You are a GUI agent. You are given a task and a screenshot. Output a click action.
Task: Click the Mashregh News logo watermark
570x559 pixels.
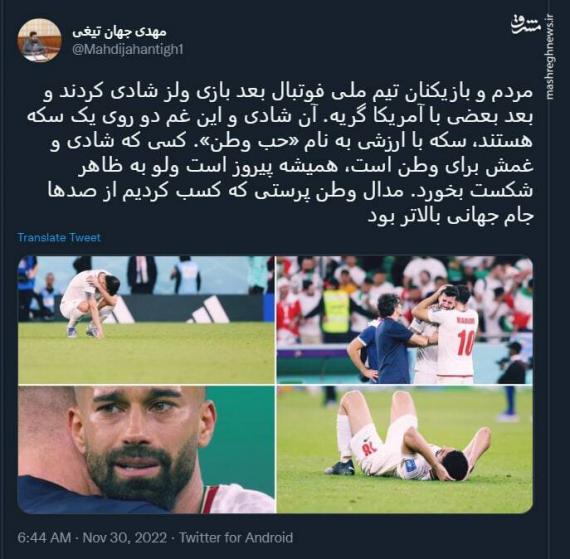pyautogui.click(x=526, y=25)
